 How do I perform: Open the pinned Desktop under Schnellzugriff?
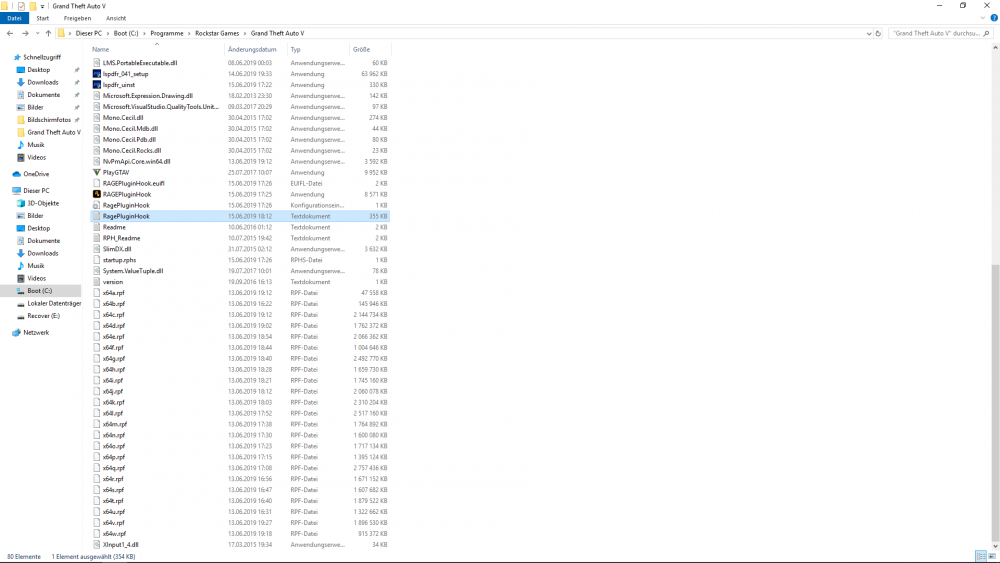coord(38,69)
